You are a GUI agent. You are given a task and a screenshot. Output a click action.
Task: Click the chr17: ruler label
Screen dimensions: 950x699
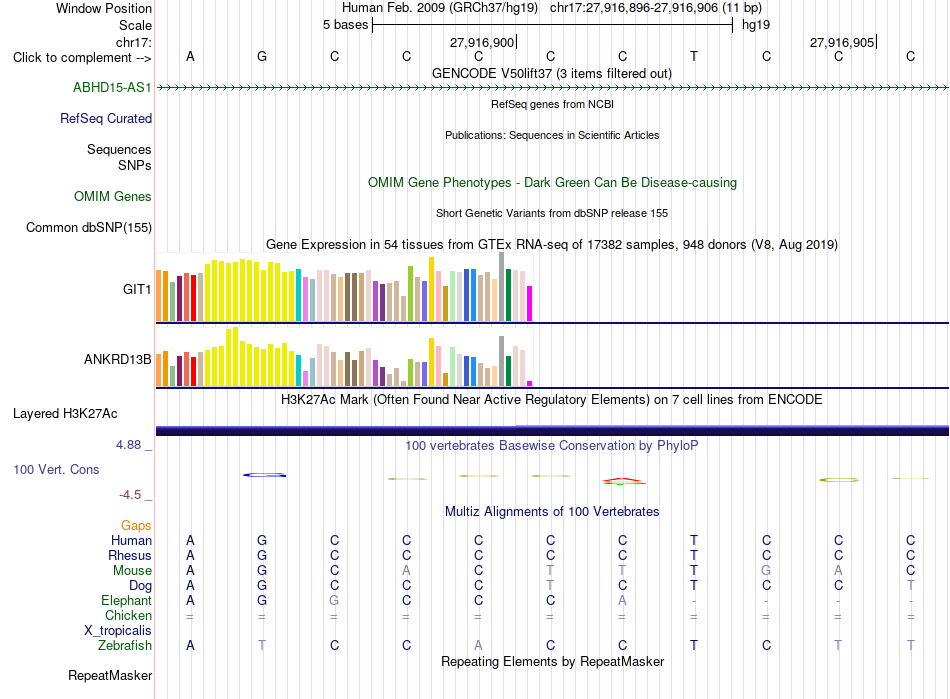pyautogui.click(x=134, y=42)
